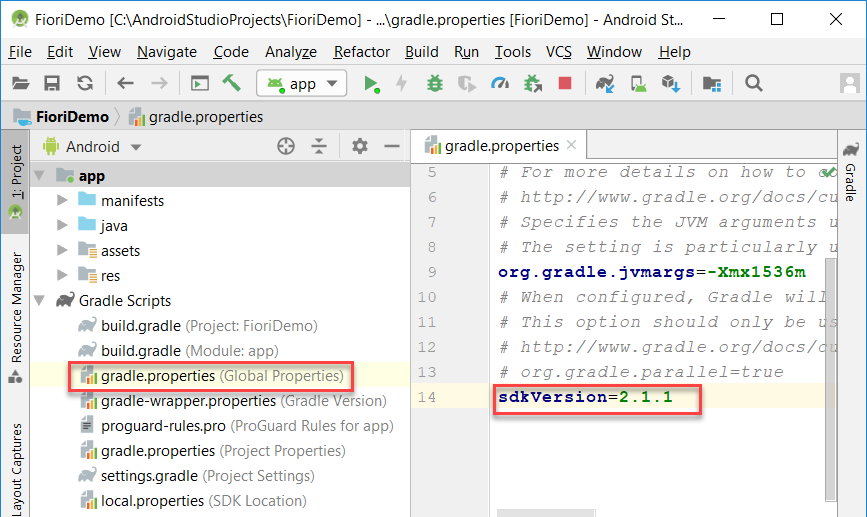The width and height of the screenshot is (867, 517).
Task: Select gradle.properties (Global Properties)
Action: click(x=212, y=376)
